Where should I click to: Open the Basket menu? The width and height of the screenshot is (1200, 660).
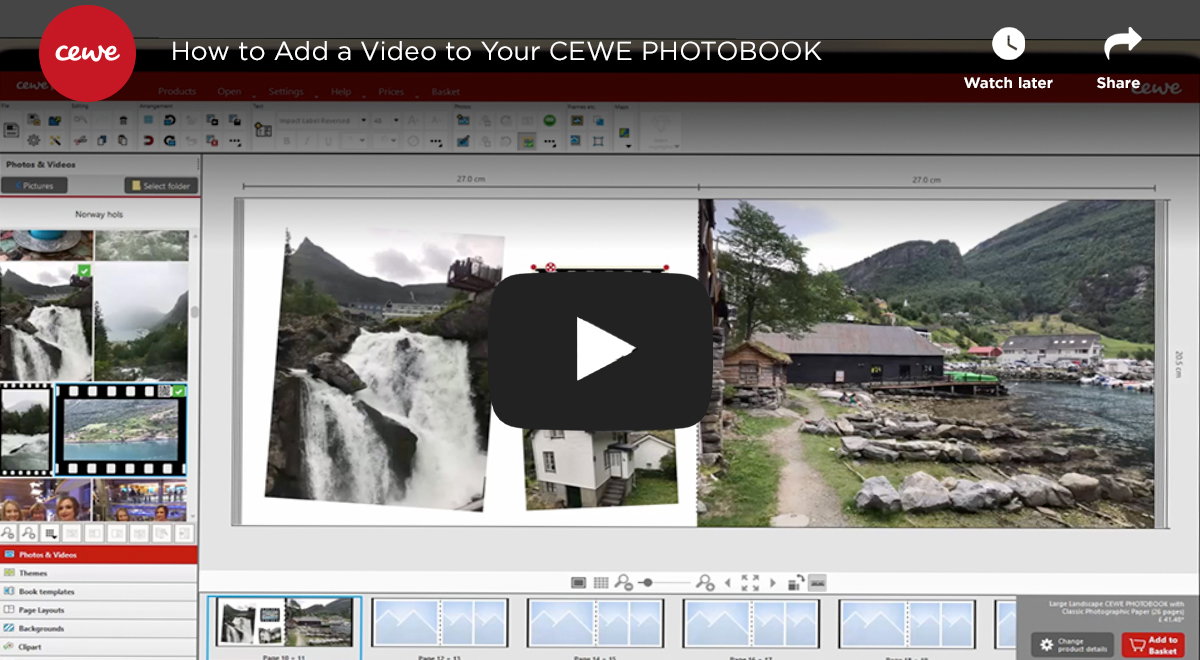coord(446,91)
